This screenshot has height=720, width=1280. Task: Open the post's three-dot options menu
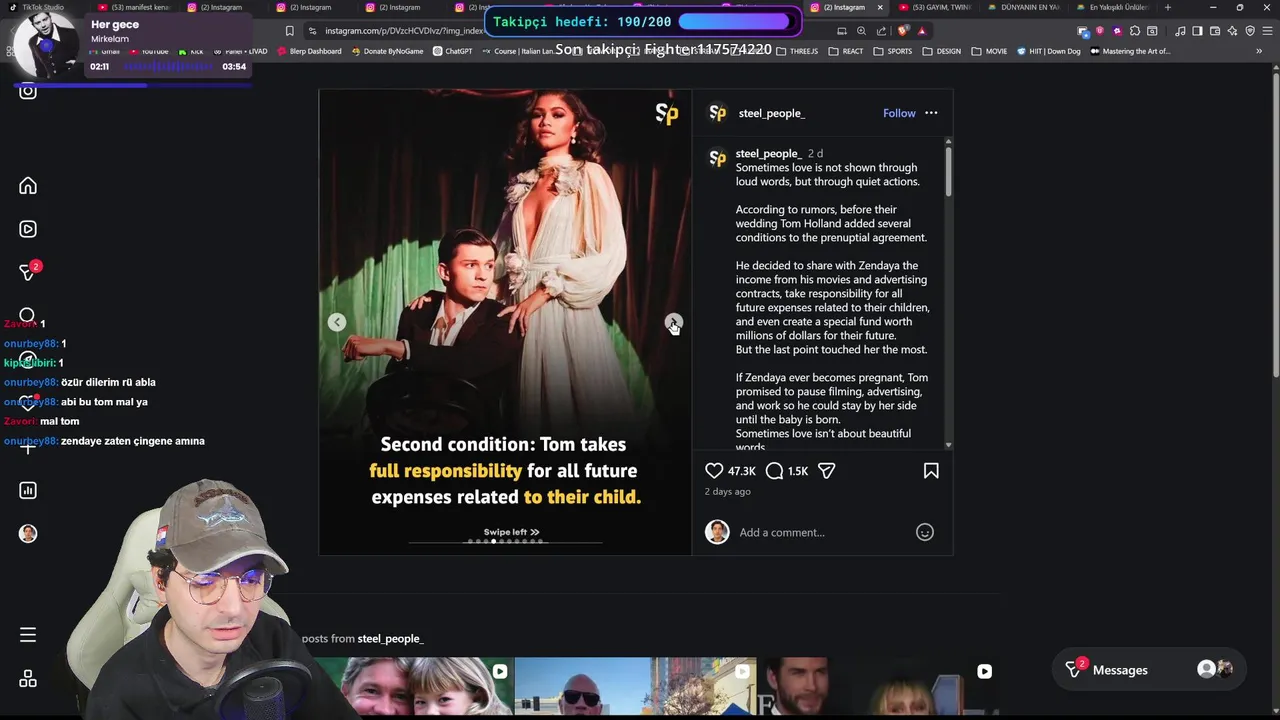click(931, 113)
